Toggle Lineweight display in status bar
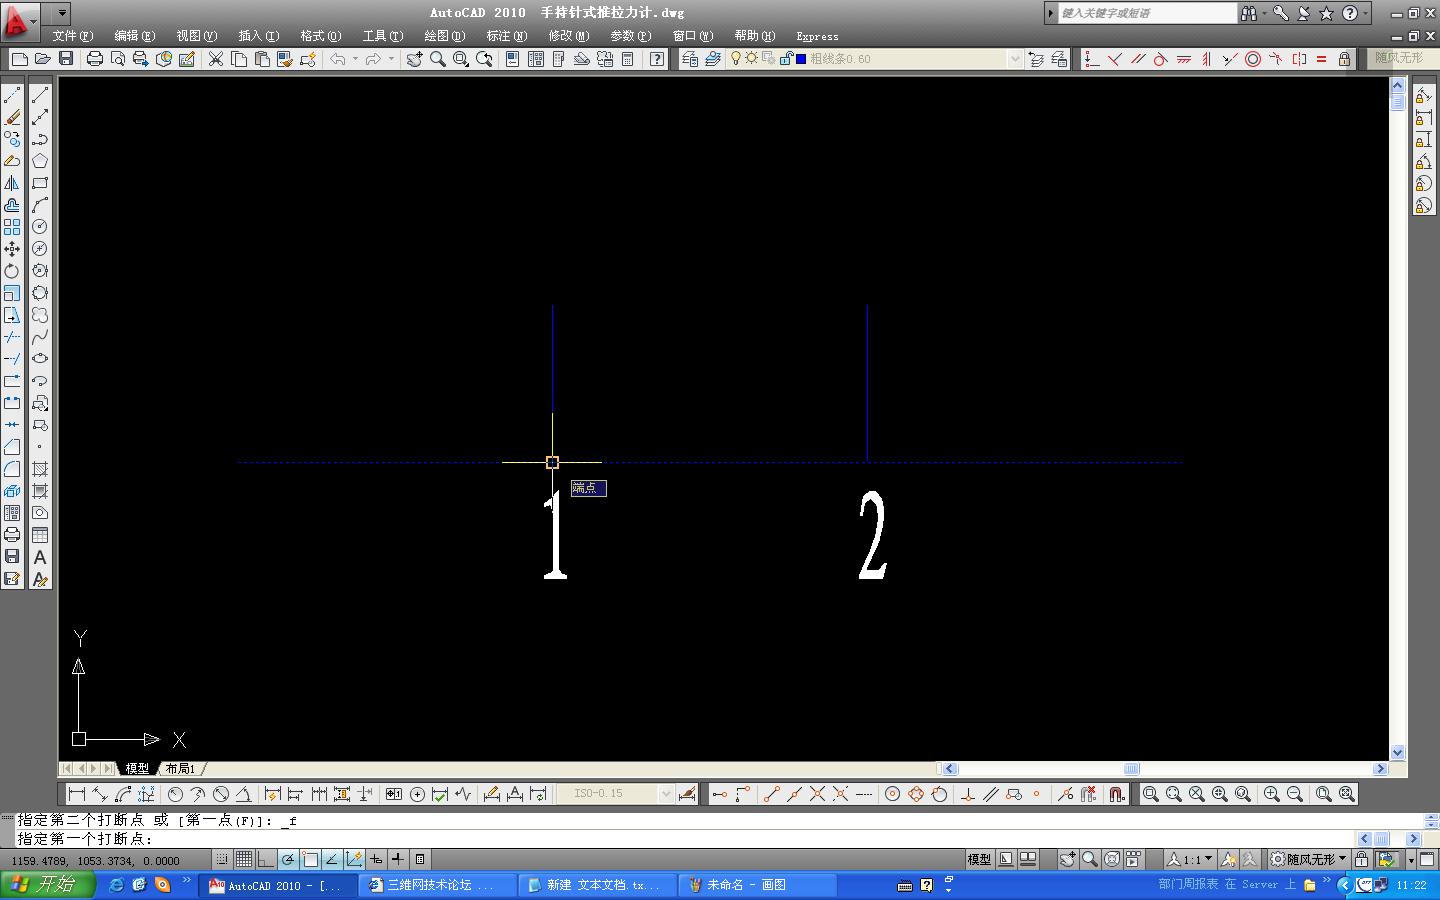The width and height of the screenshot is (1440, 900). click(x=398, y=859)
